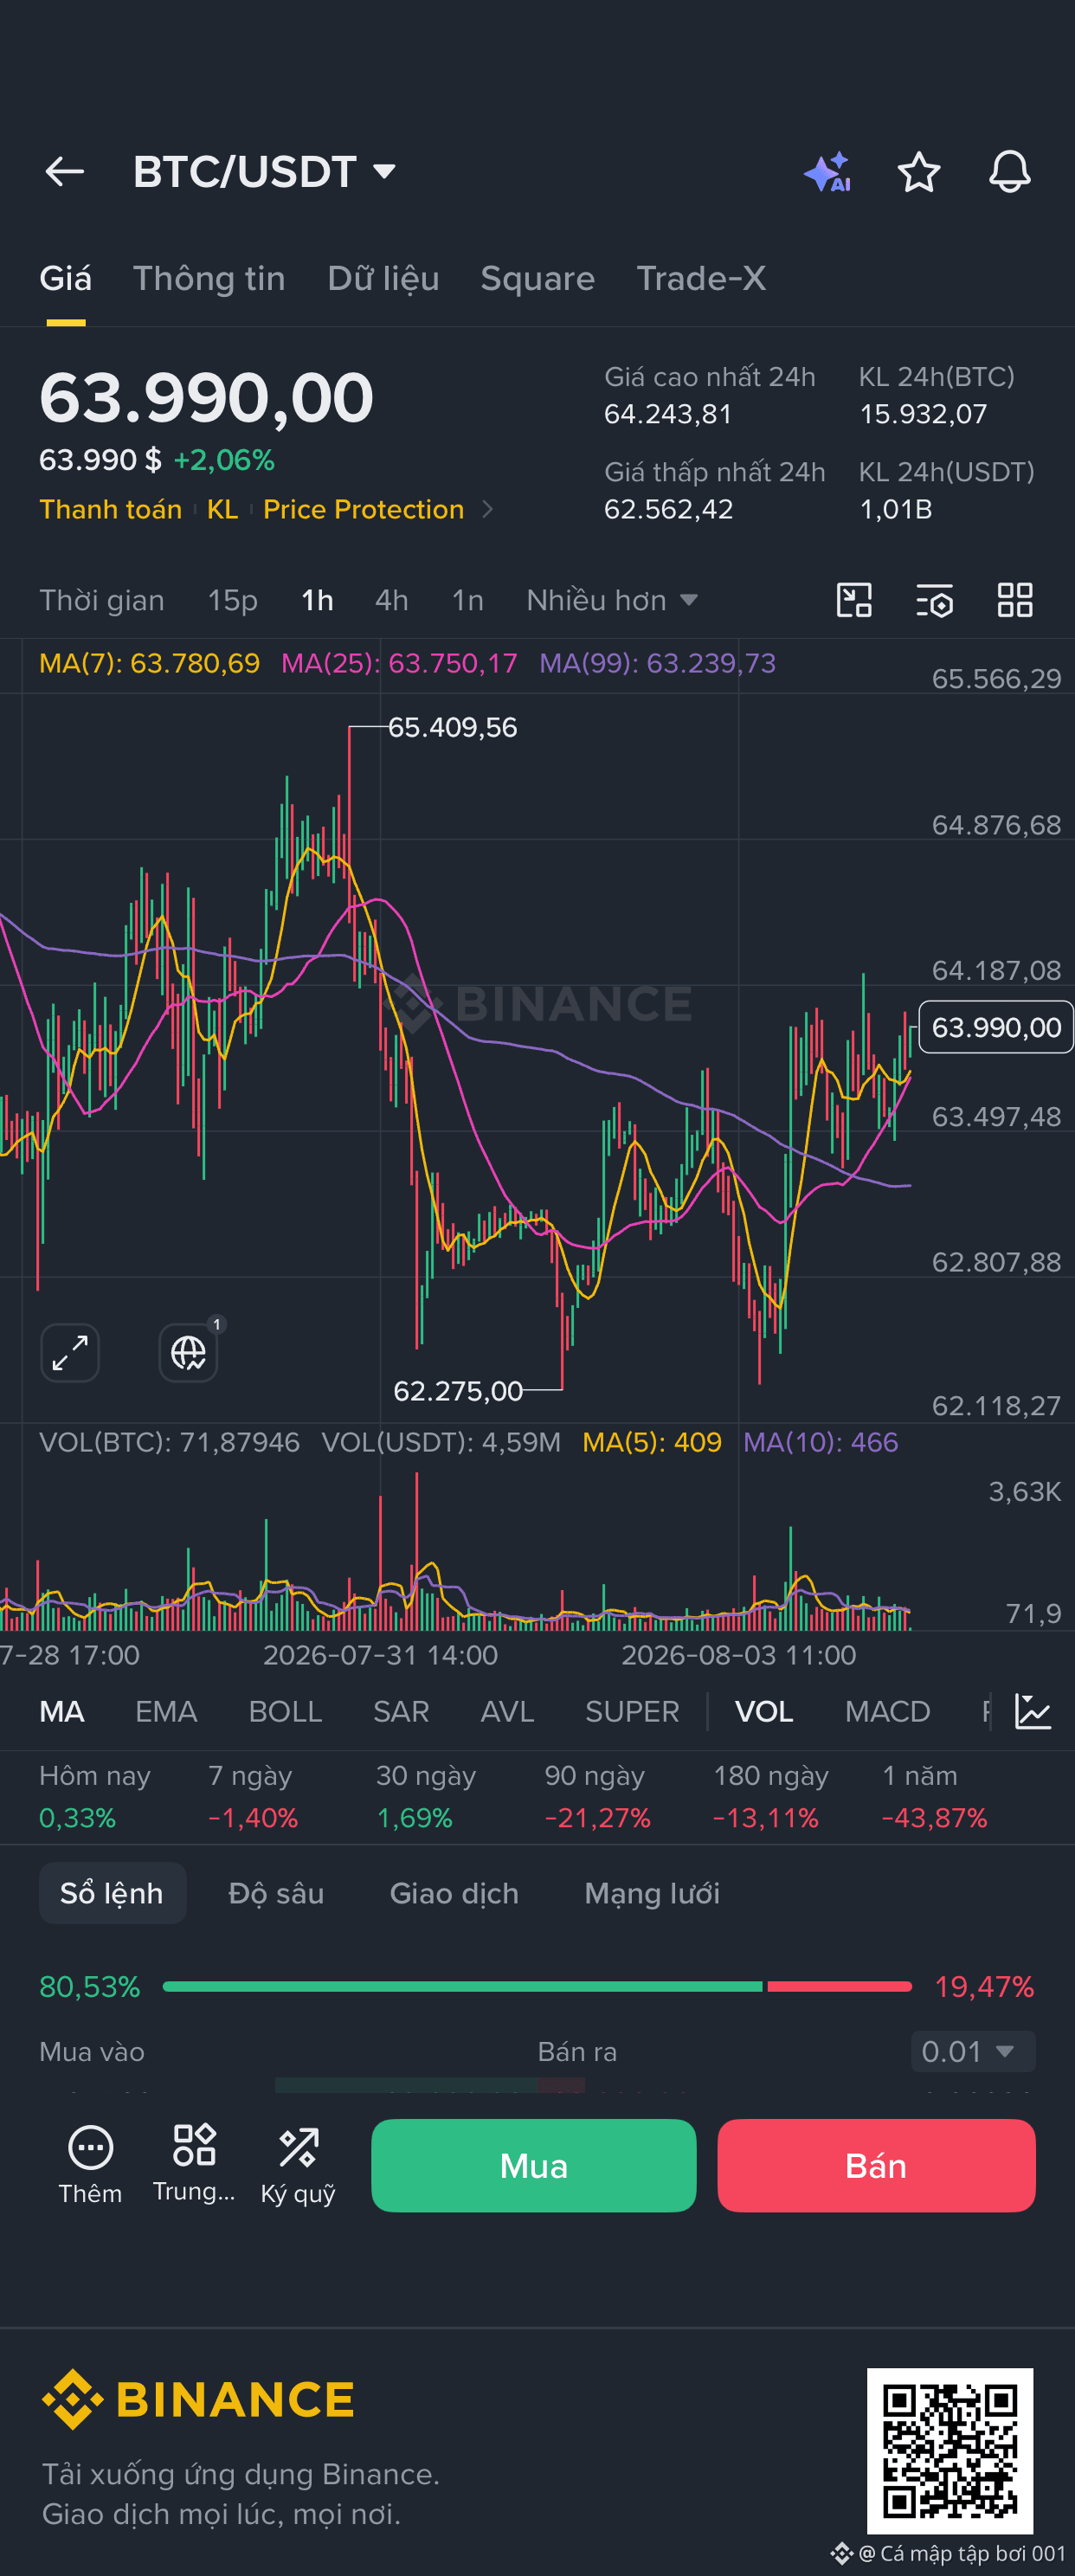Screen dimensions: 1075x2576
Task: Open the Square tab
Action: point(538,278)
